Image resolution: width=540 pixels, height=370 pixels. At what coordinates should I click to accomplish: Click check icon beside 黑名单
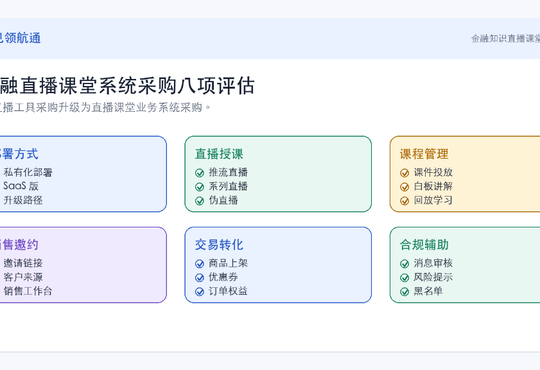[x=405, y=292]
